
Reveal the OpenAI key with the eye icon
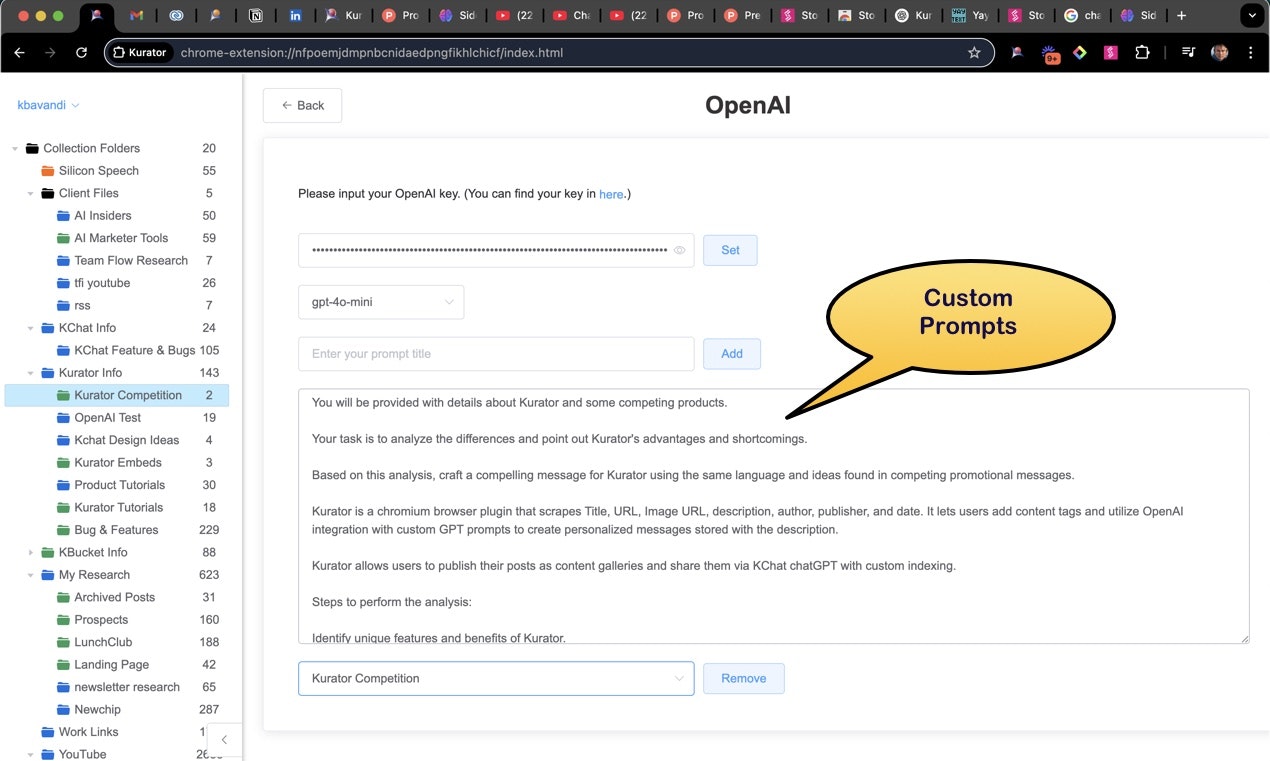point(680,250)
